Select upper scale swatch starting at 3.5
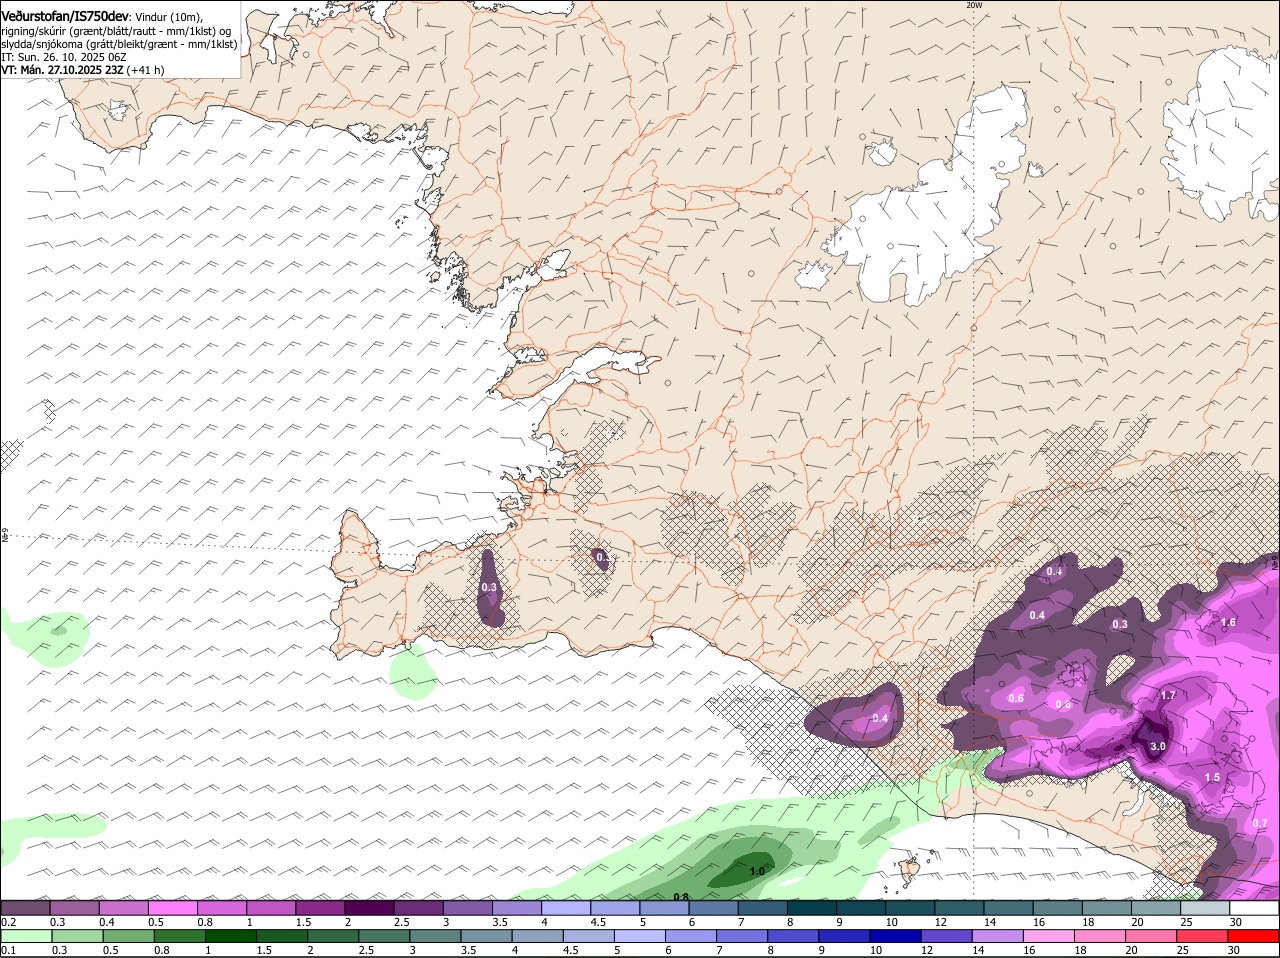This screenshot has width=1280, height=958. 516,908
